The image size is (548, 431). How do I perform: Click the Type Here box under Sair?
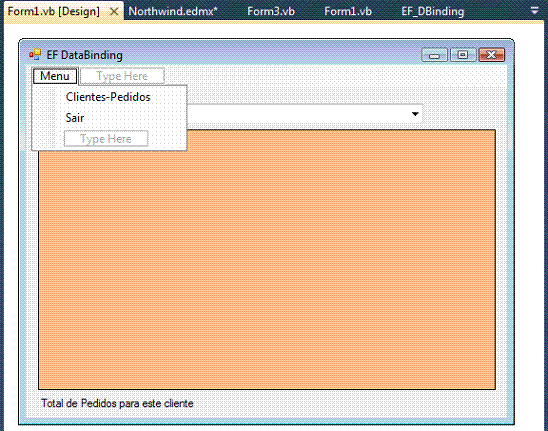(106, 139)
